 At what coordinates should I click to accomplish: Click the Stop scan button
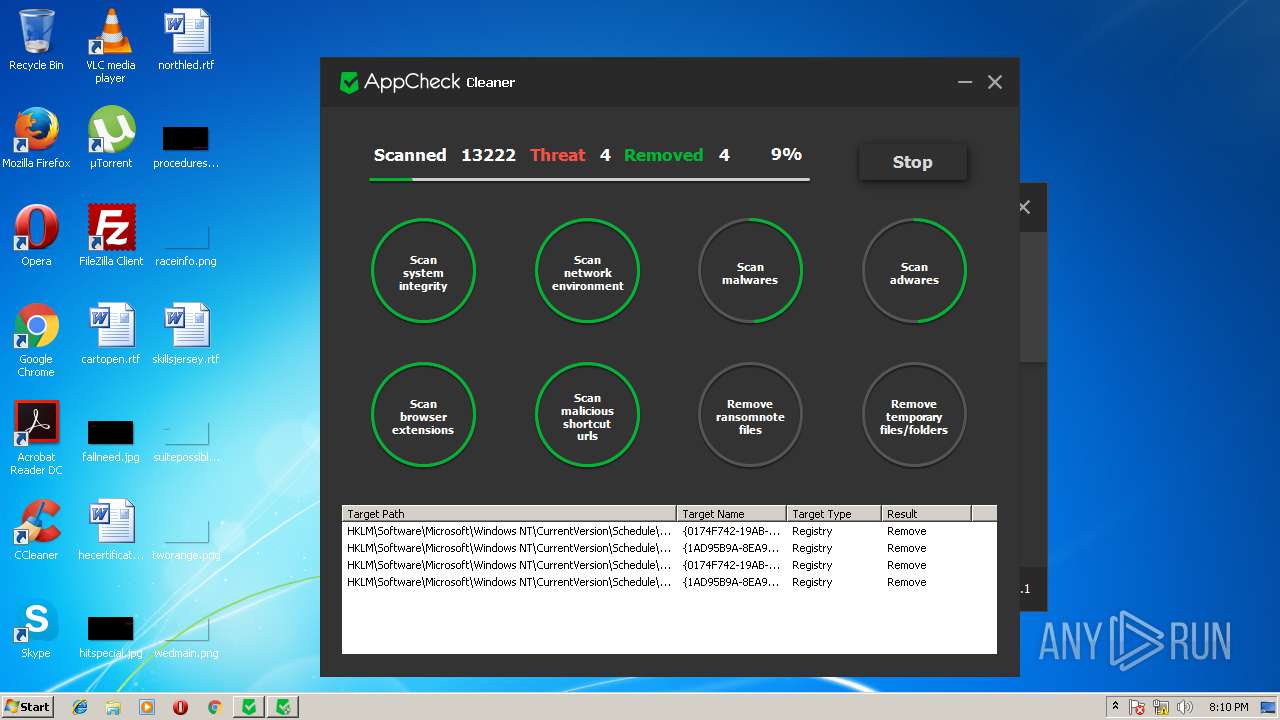click(x=912, y=162)
